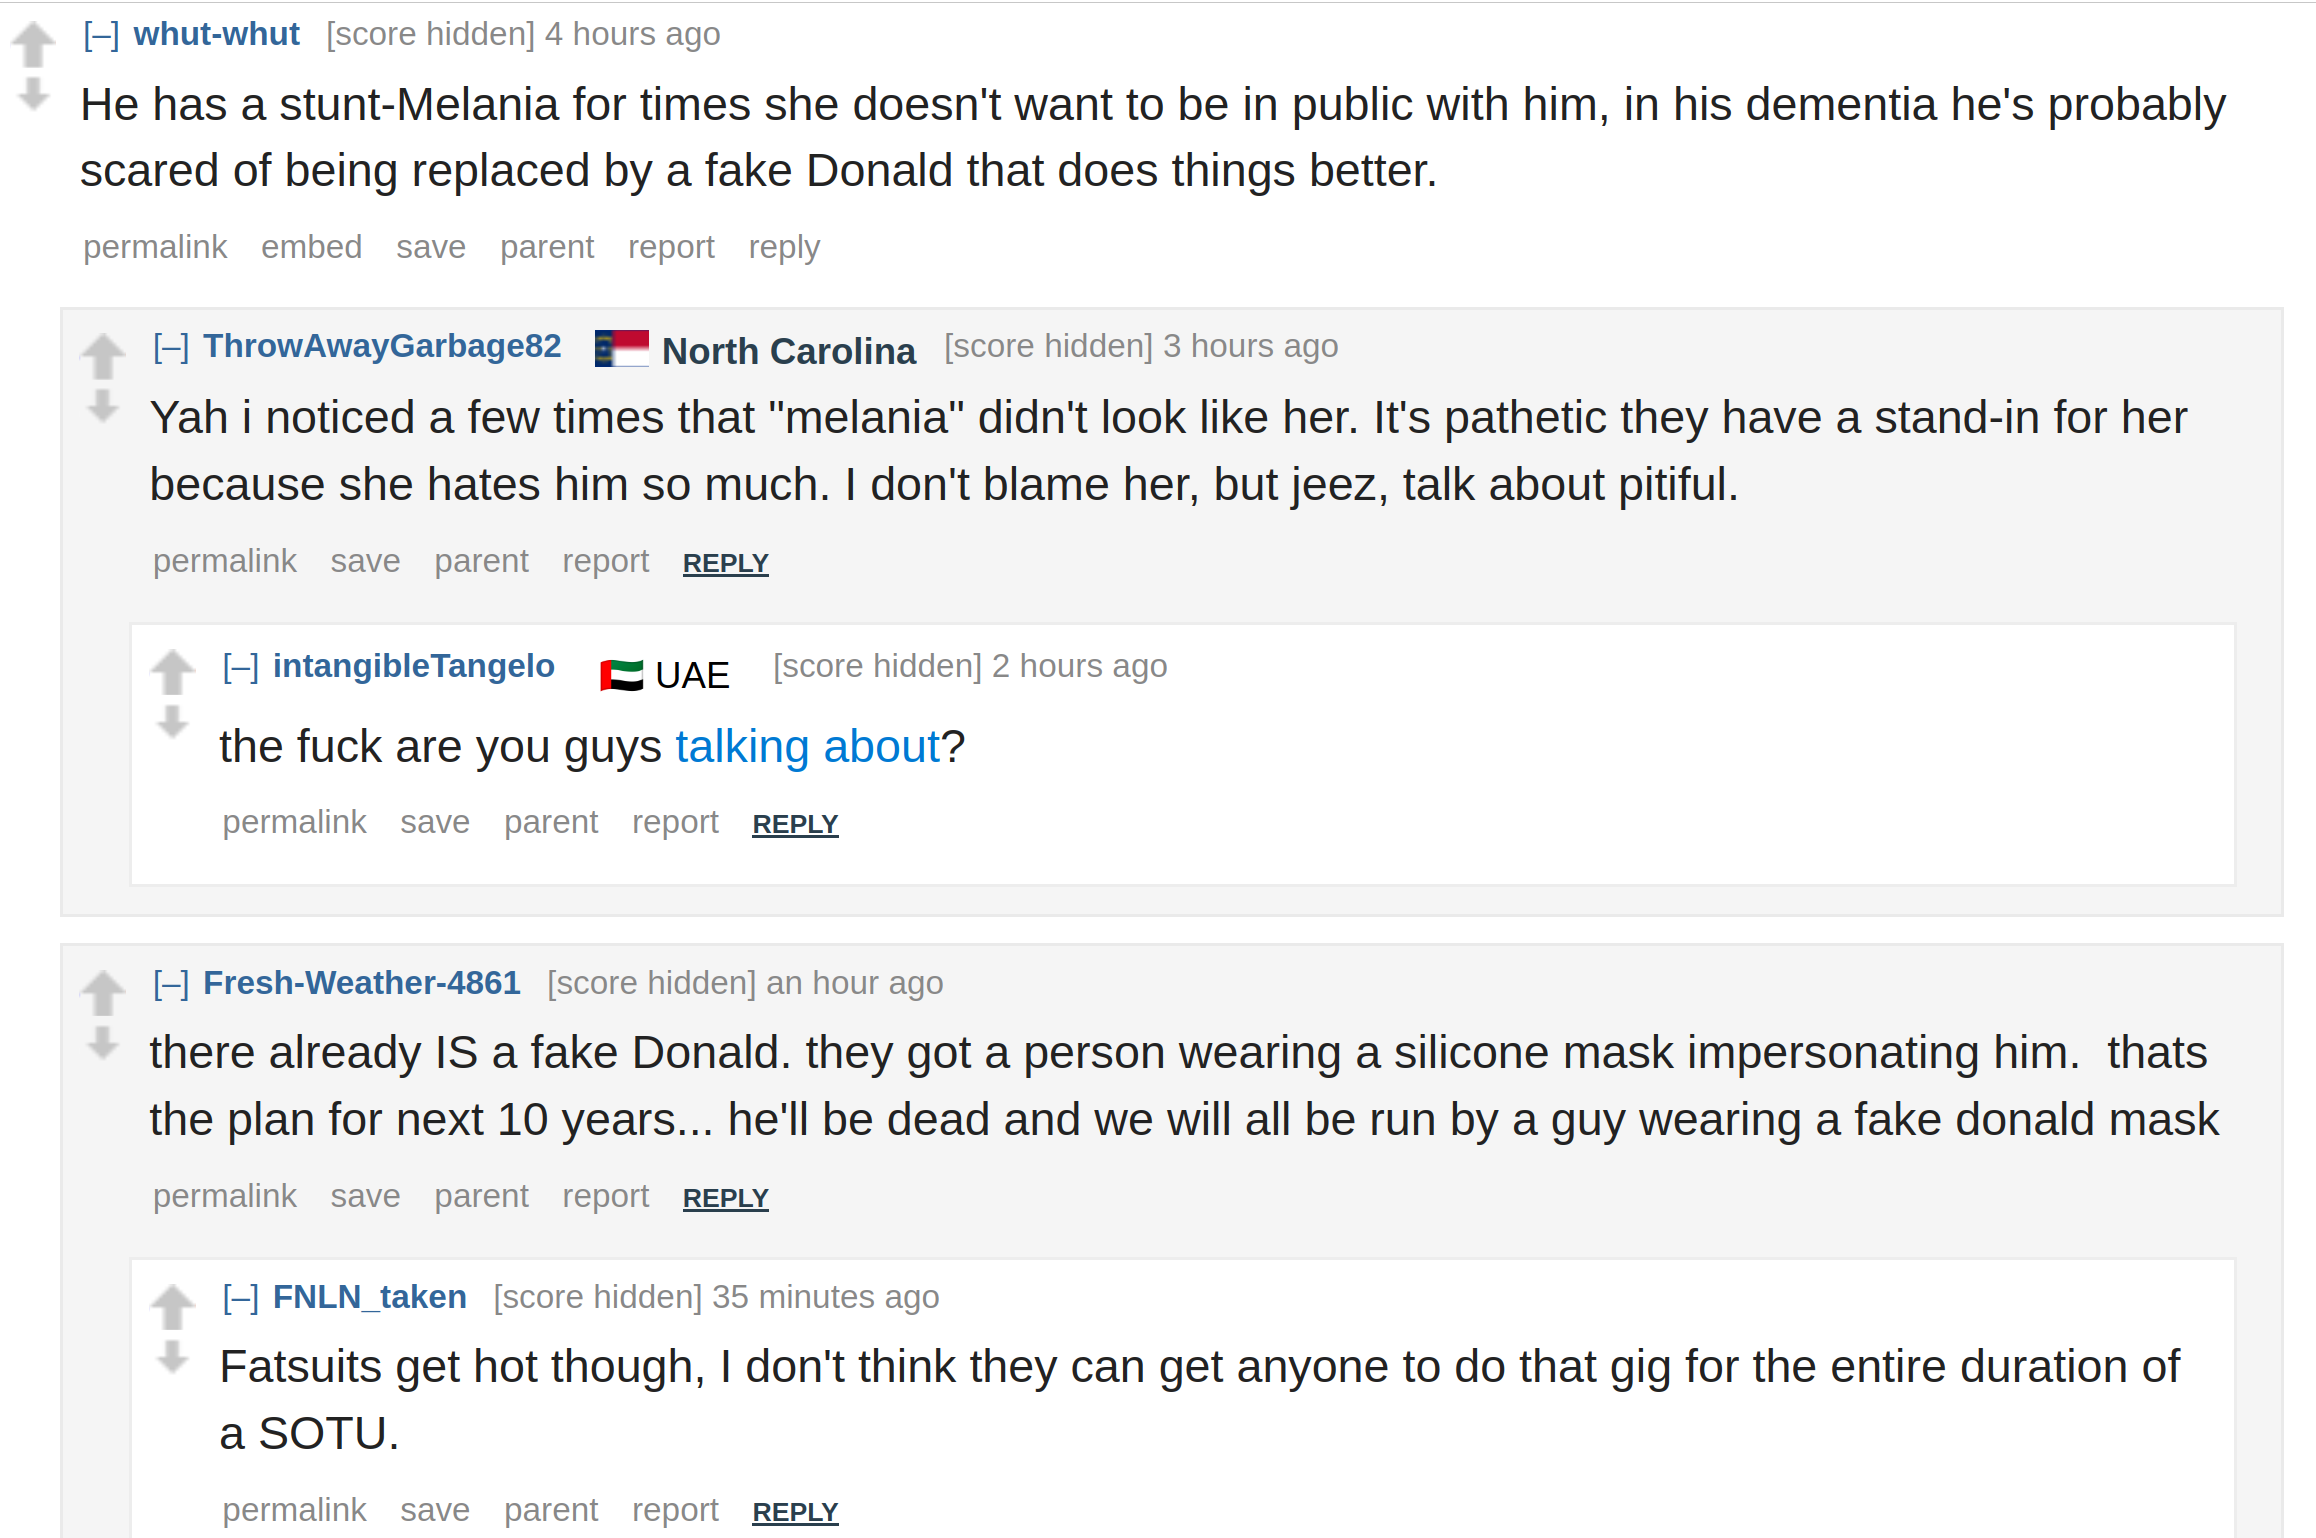Upvote FNLN_taken's comment

pos(173,1306)
